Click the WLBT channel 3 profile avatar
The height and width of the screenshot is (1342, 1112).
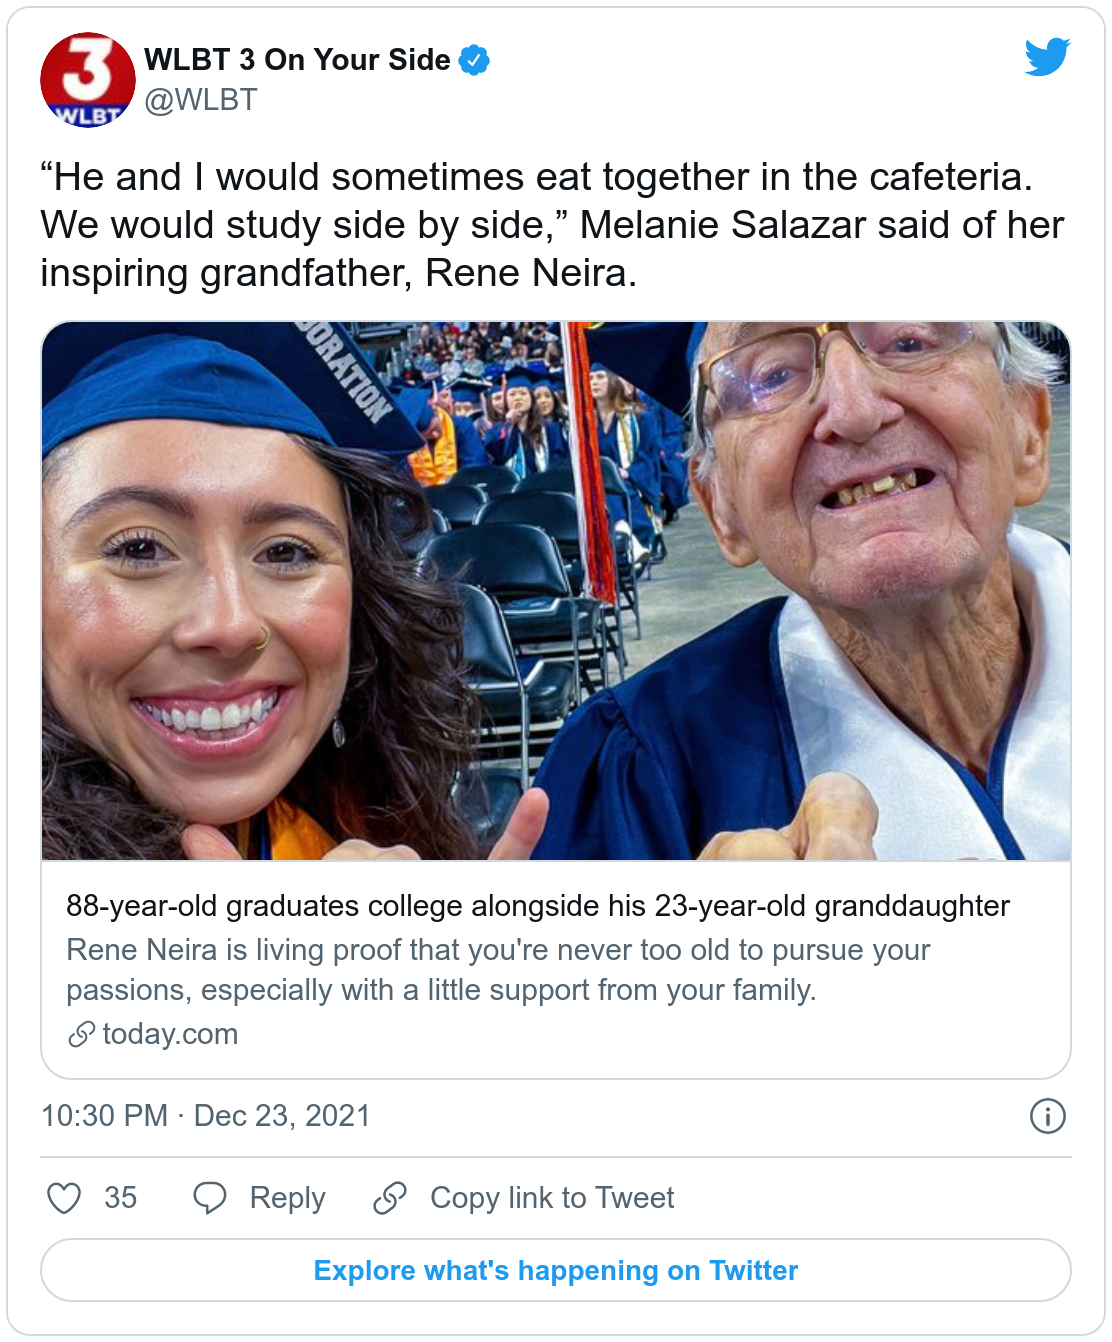point(88,80)
